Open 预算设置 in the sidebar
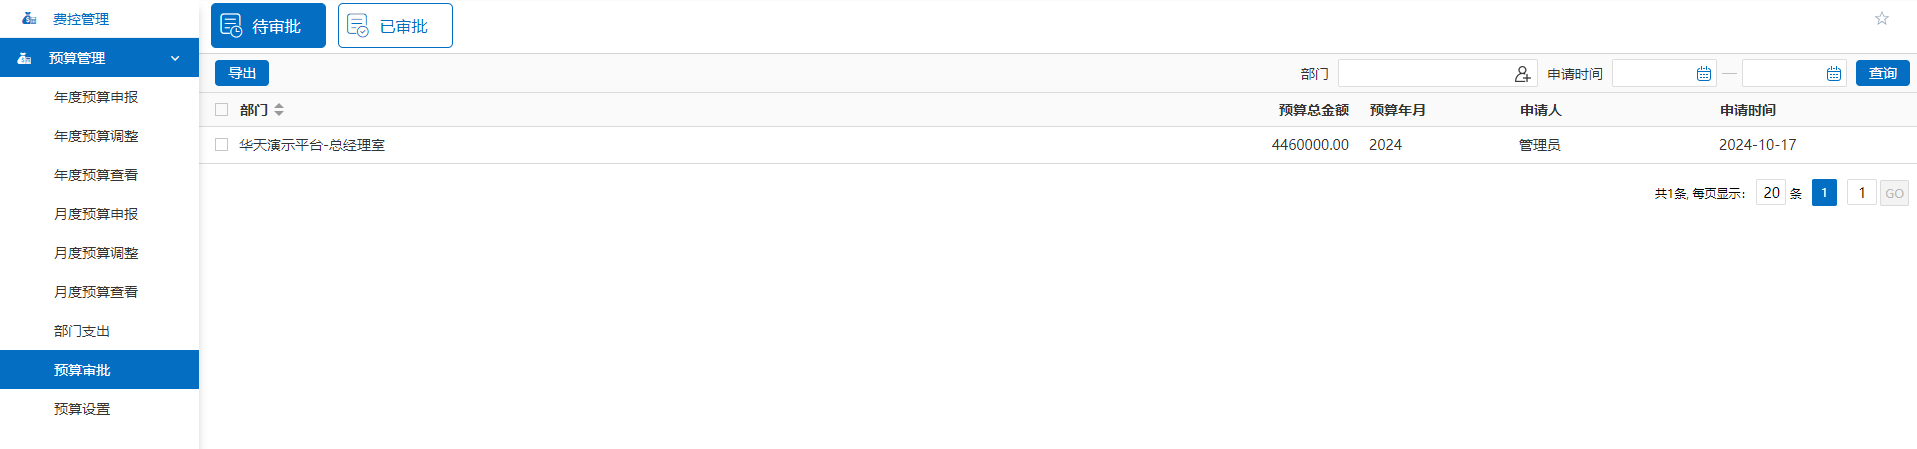 coord(82,409)
